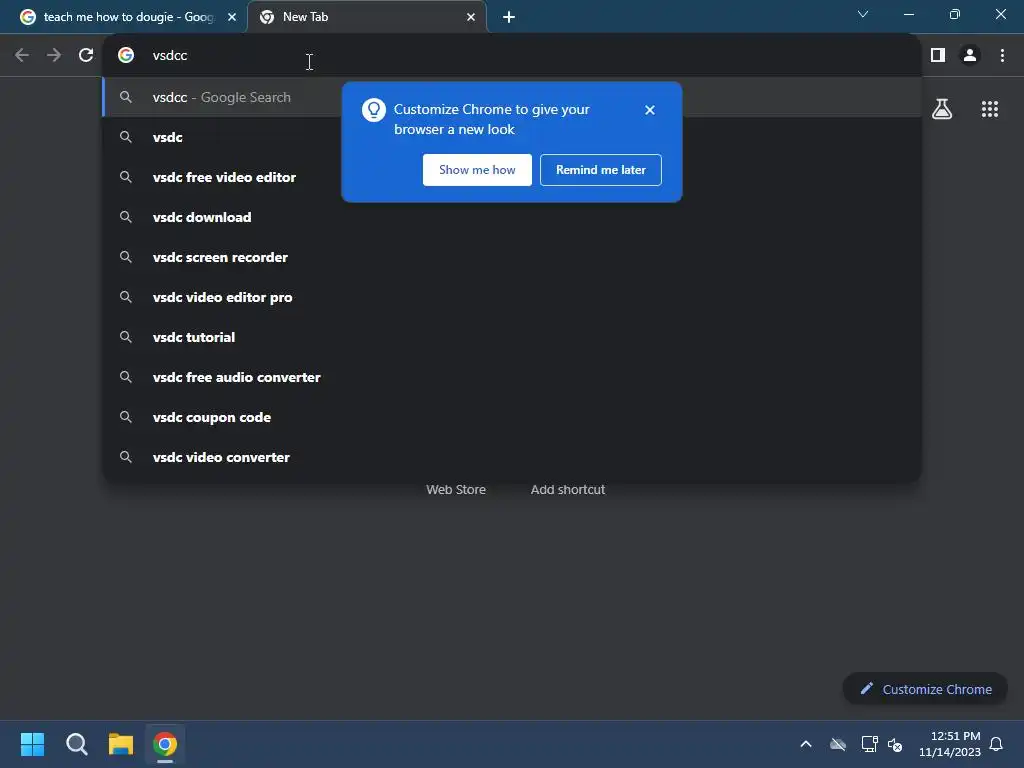1024x768 pixels.
Task: Click Add shortcut
Action: click(568, 490)
